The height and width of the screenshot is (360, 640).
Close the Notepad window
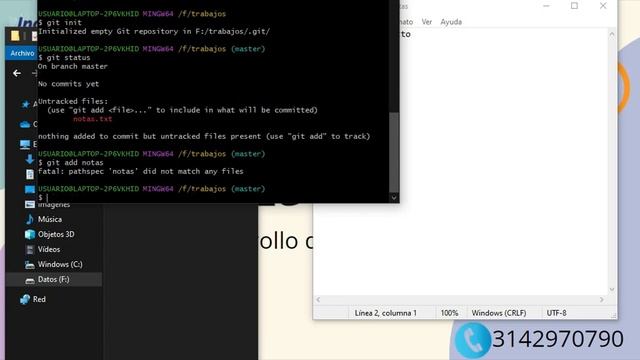click(x=603, y=6)
